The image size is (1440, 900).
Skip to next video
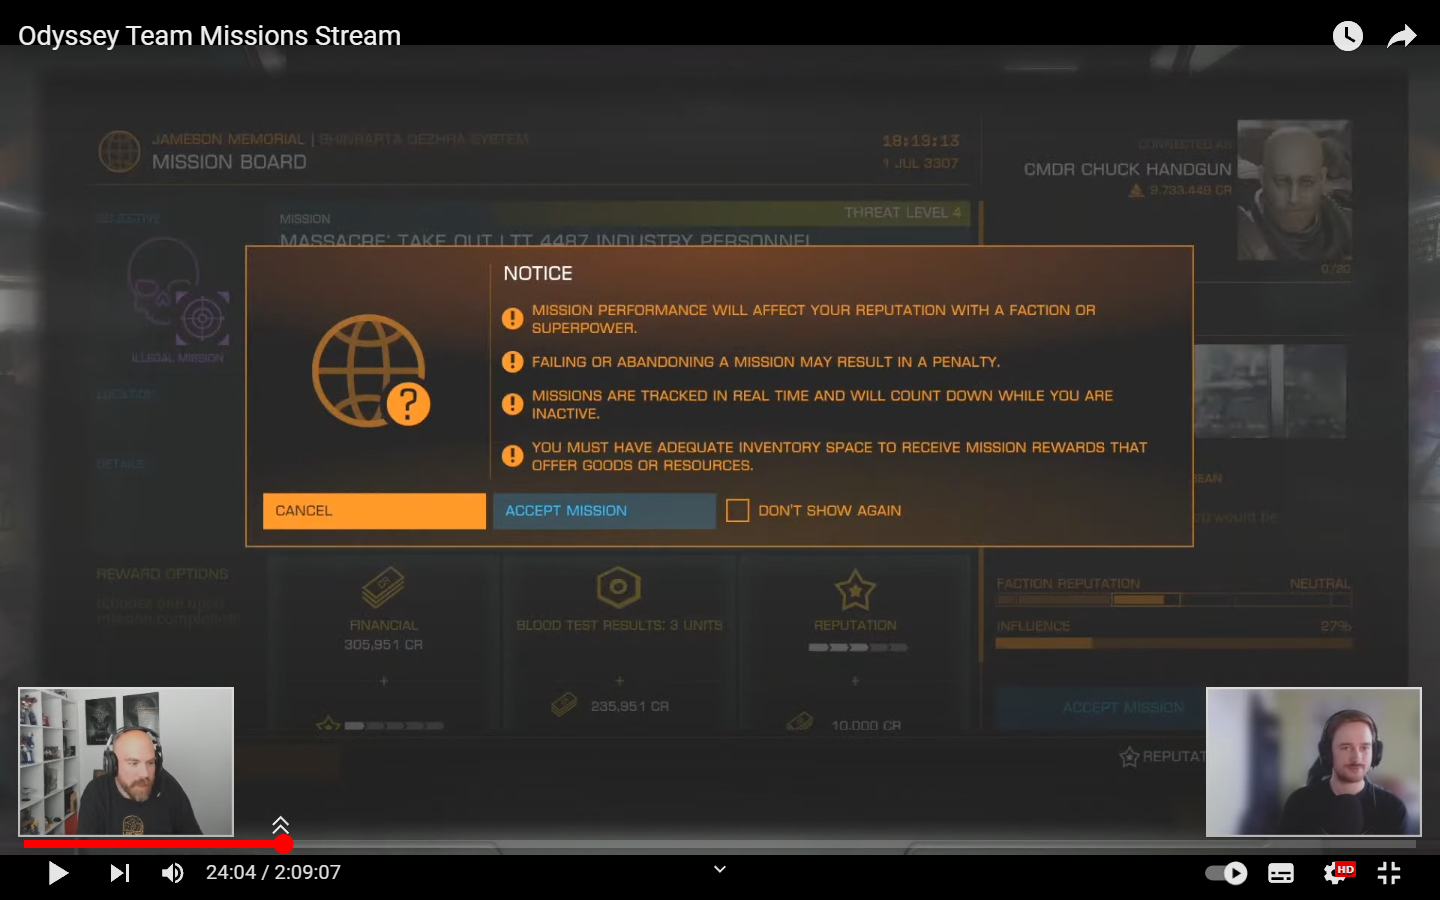(x=119, y=873)
